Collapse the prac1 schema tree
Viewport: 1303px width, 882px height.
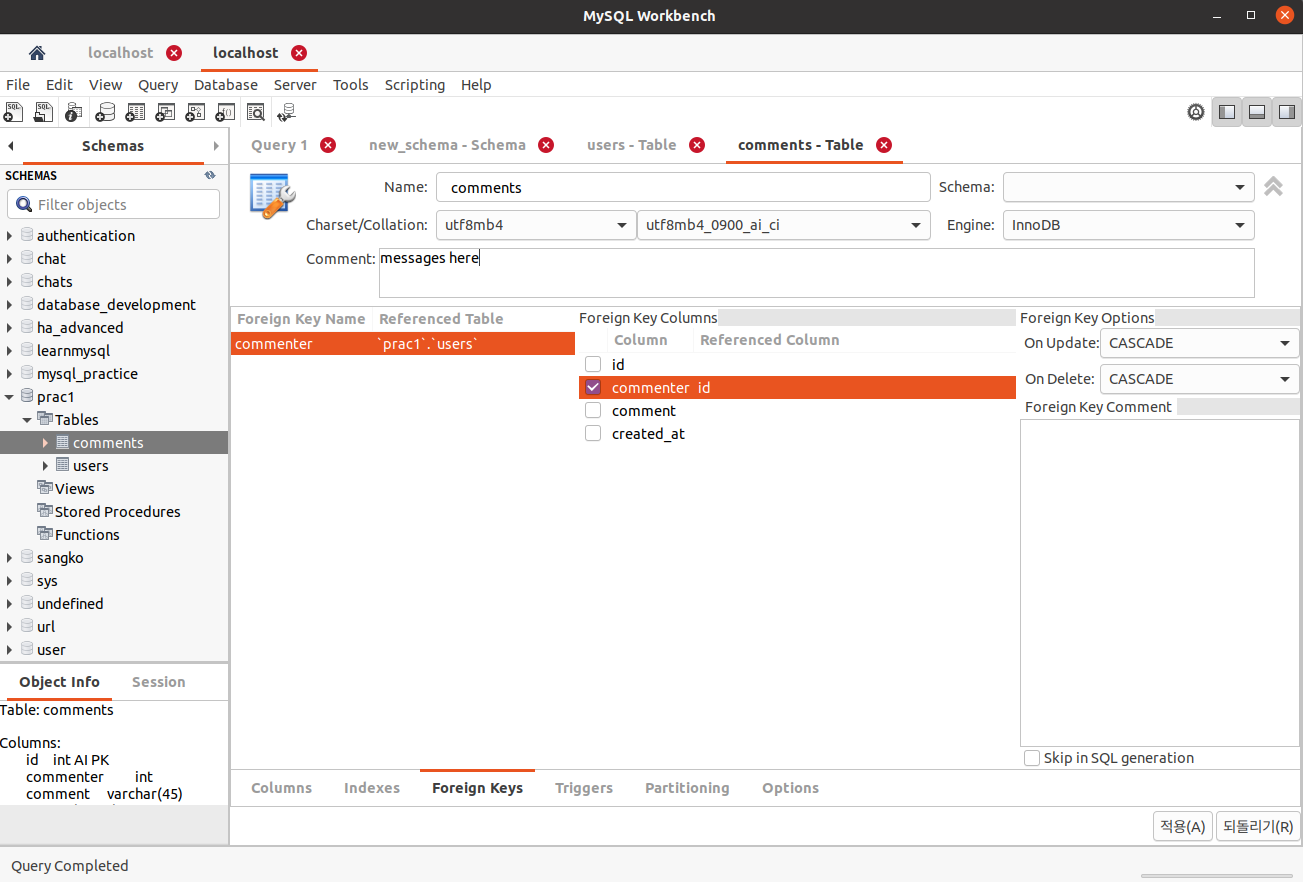pyautogui.click(x=11, y=396)
